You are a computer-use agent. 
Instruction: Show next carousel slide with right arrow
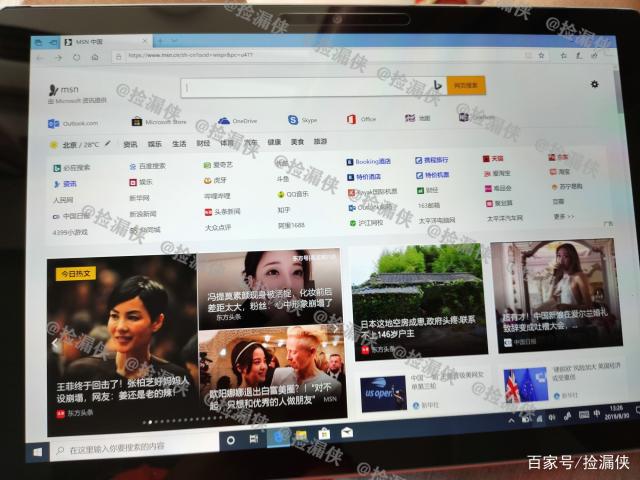336,328
